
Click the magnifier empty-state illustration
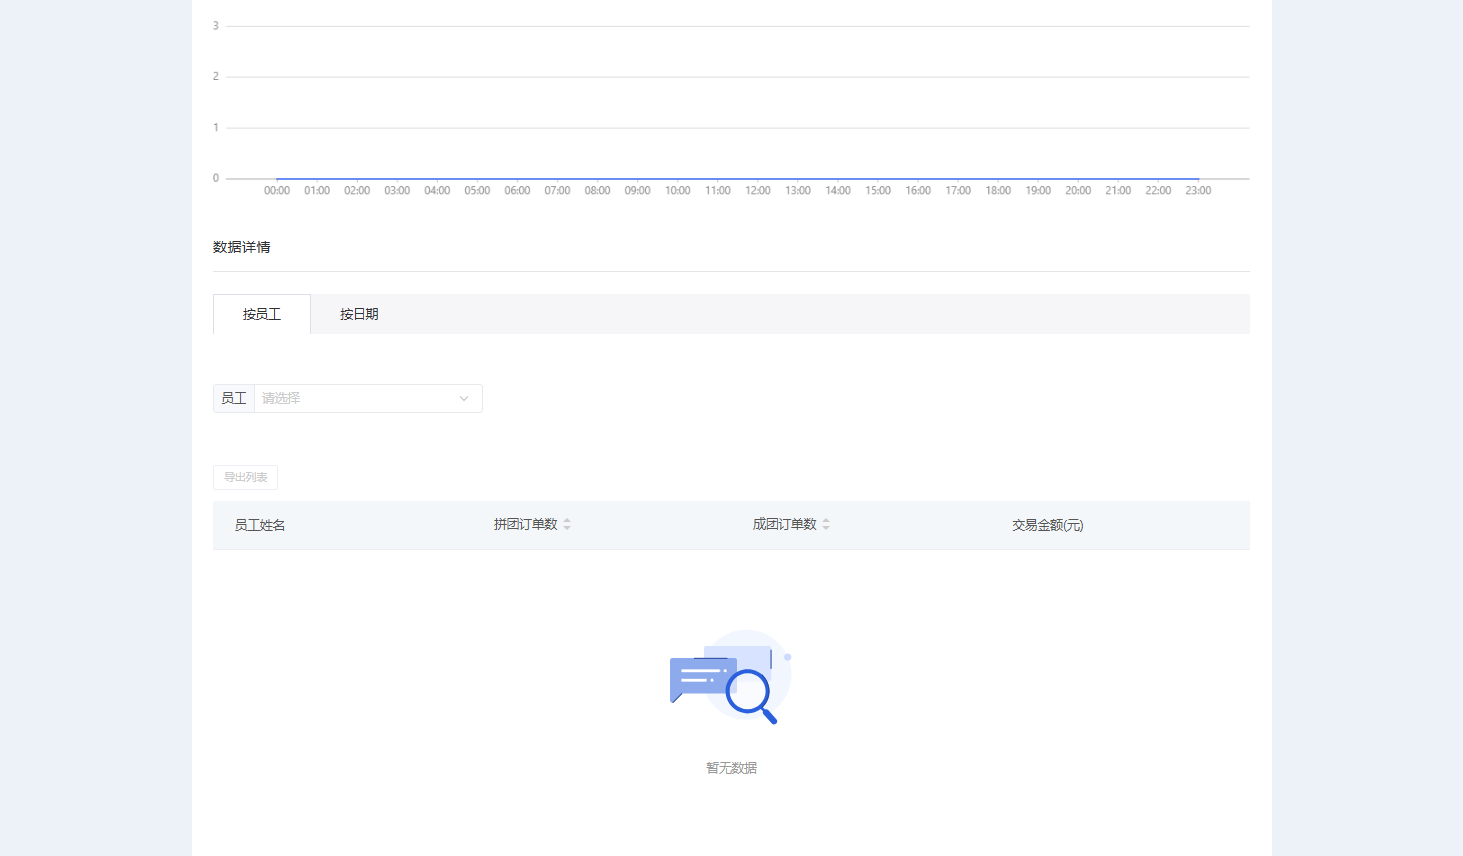coord(731,677)
